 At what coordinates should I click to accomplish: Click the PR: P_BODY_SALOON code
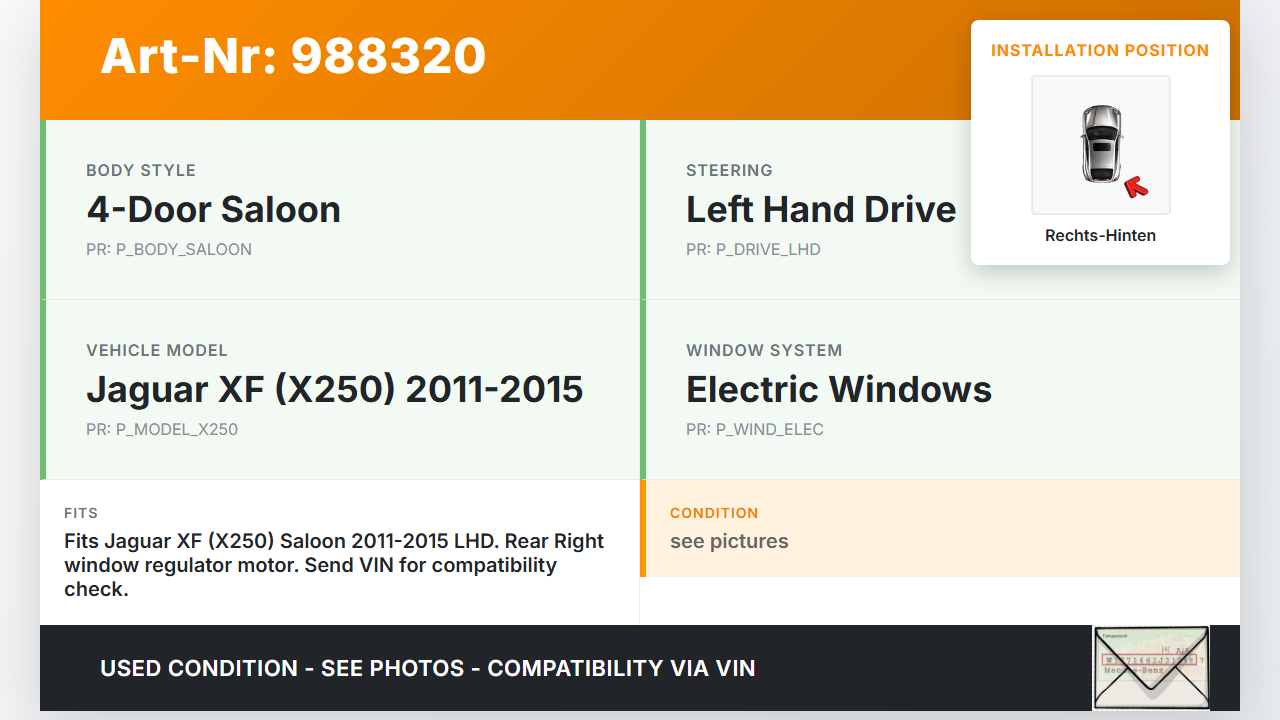pyautogui.click(x=169, y=249)
